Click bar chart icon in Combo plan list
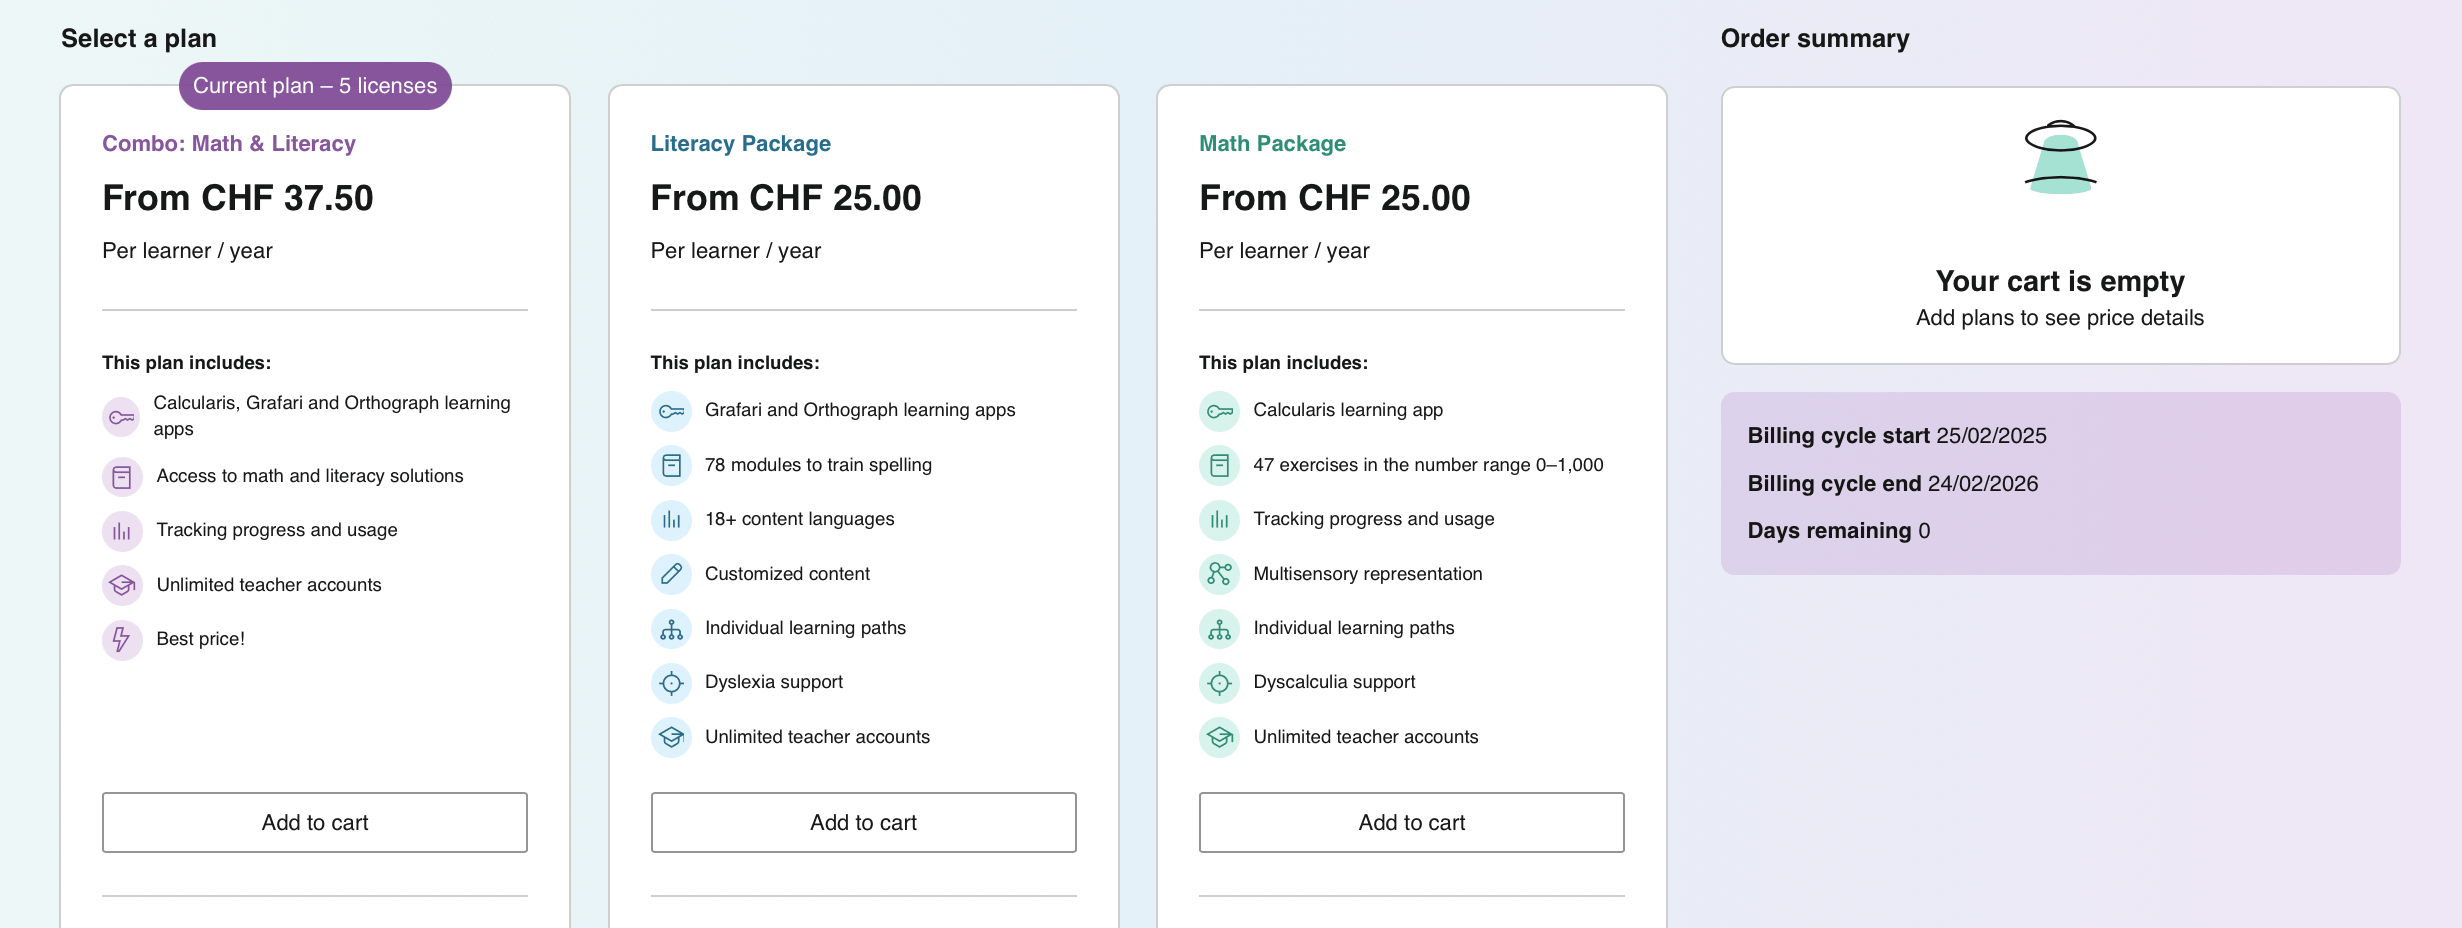Screen dimensions: 2462x928 (x=122, y=531)
